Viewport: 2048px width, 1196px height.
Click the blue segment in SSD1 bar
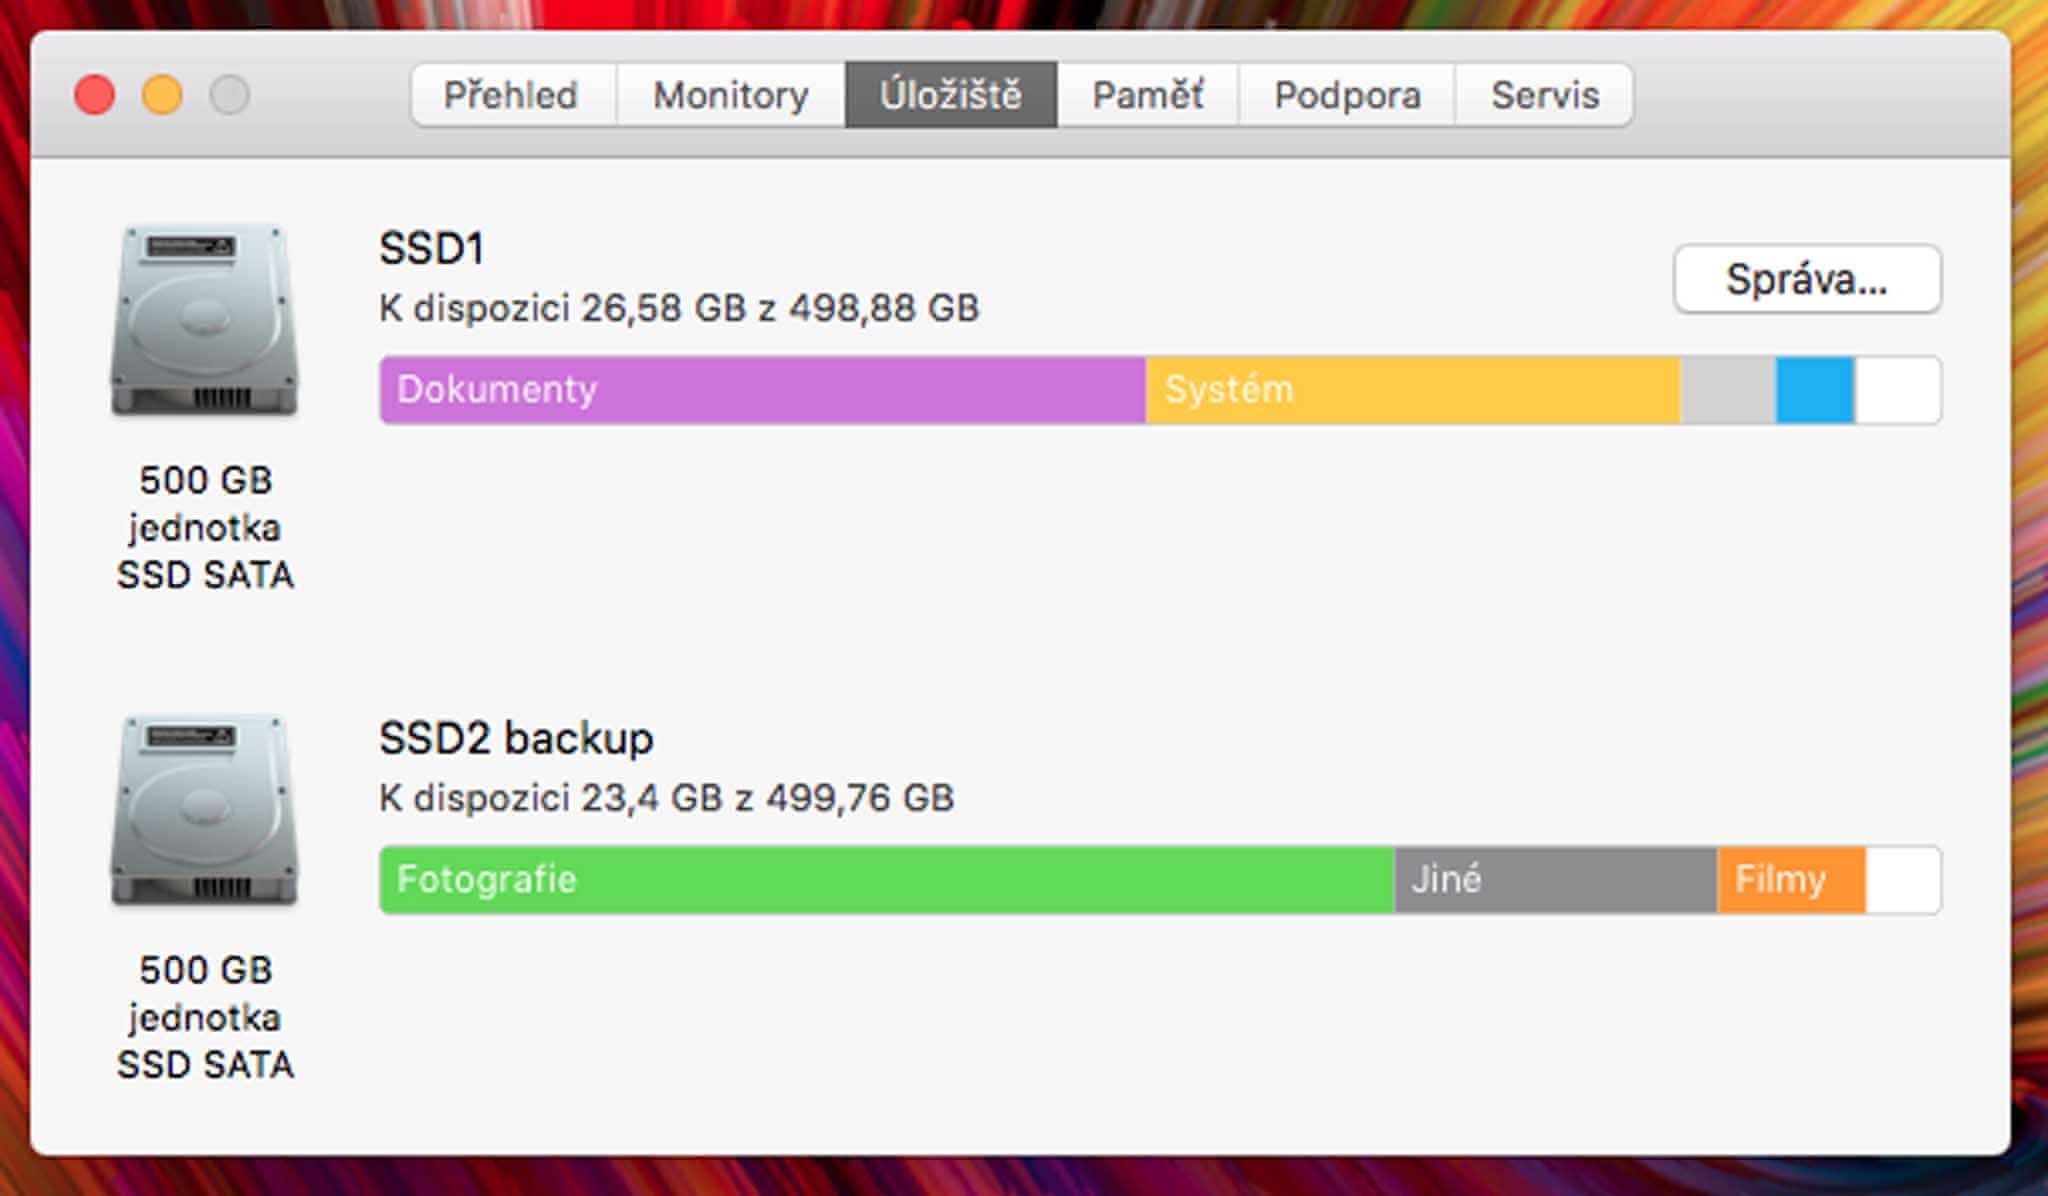(x=1814, y=390)
